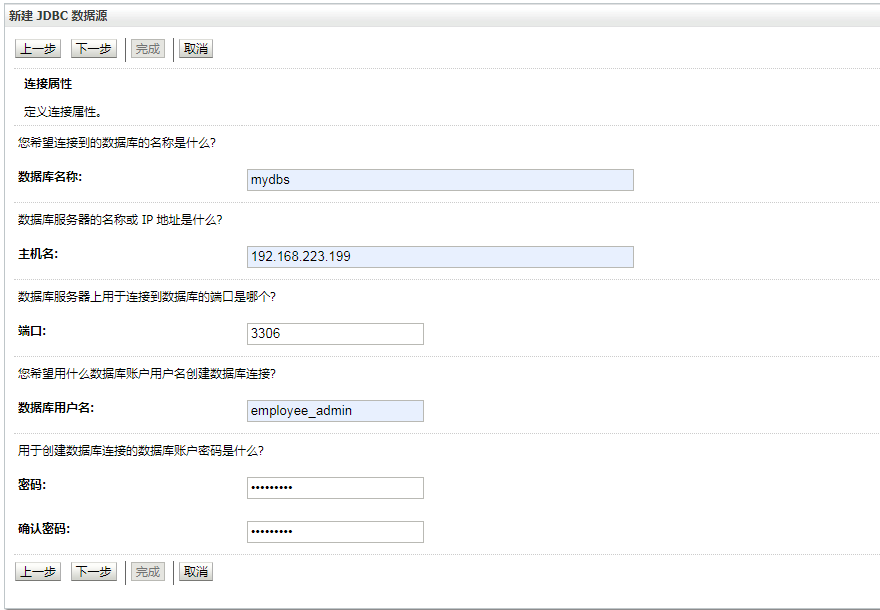
Task: Select the port field showing 3306
Action: click(x=335, y=334)
